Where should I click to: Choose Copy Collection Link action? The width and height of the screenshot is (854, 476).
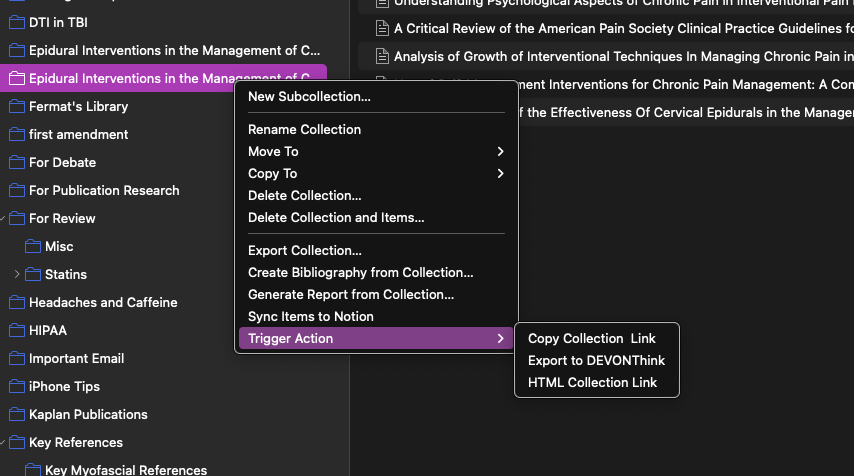591,339
